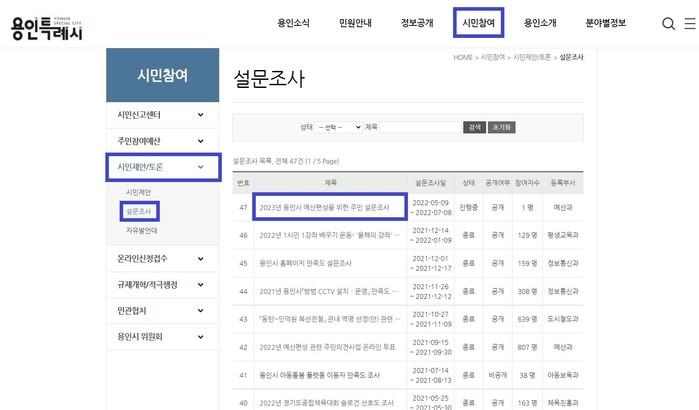Viewport: 699px width, 410px height.
Task: Click the 807 명 participant count
Action: [527, 347]
